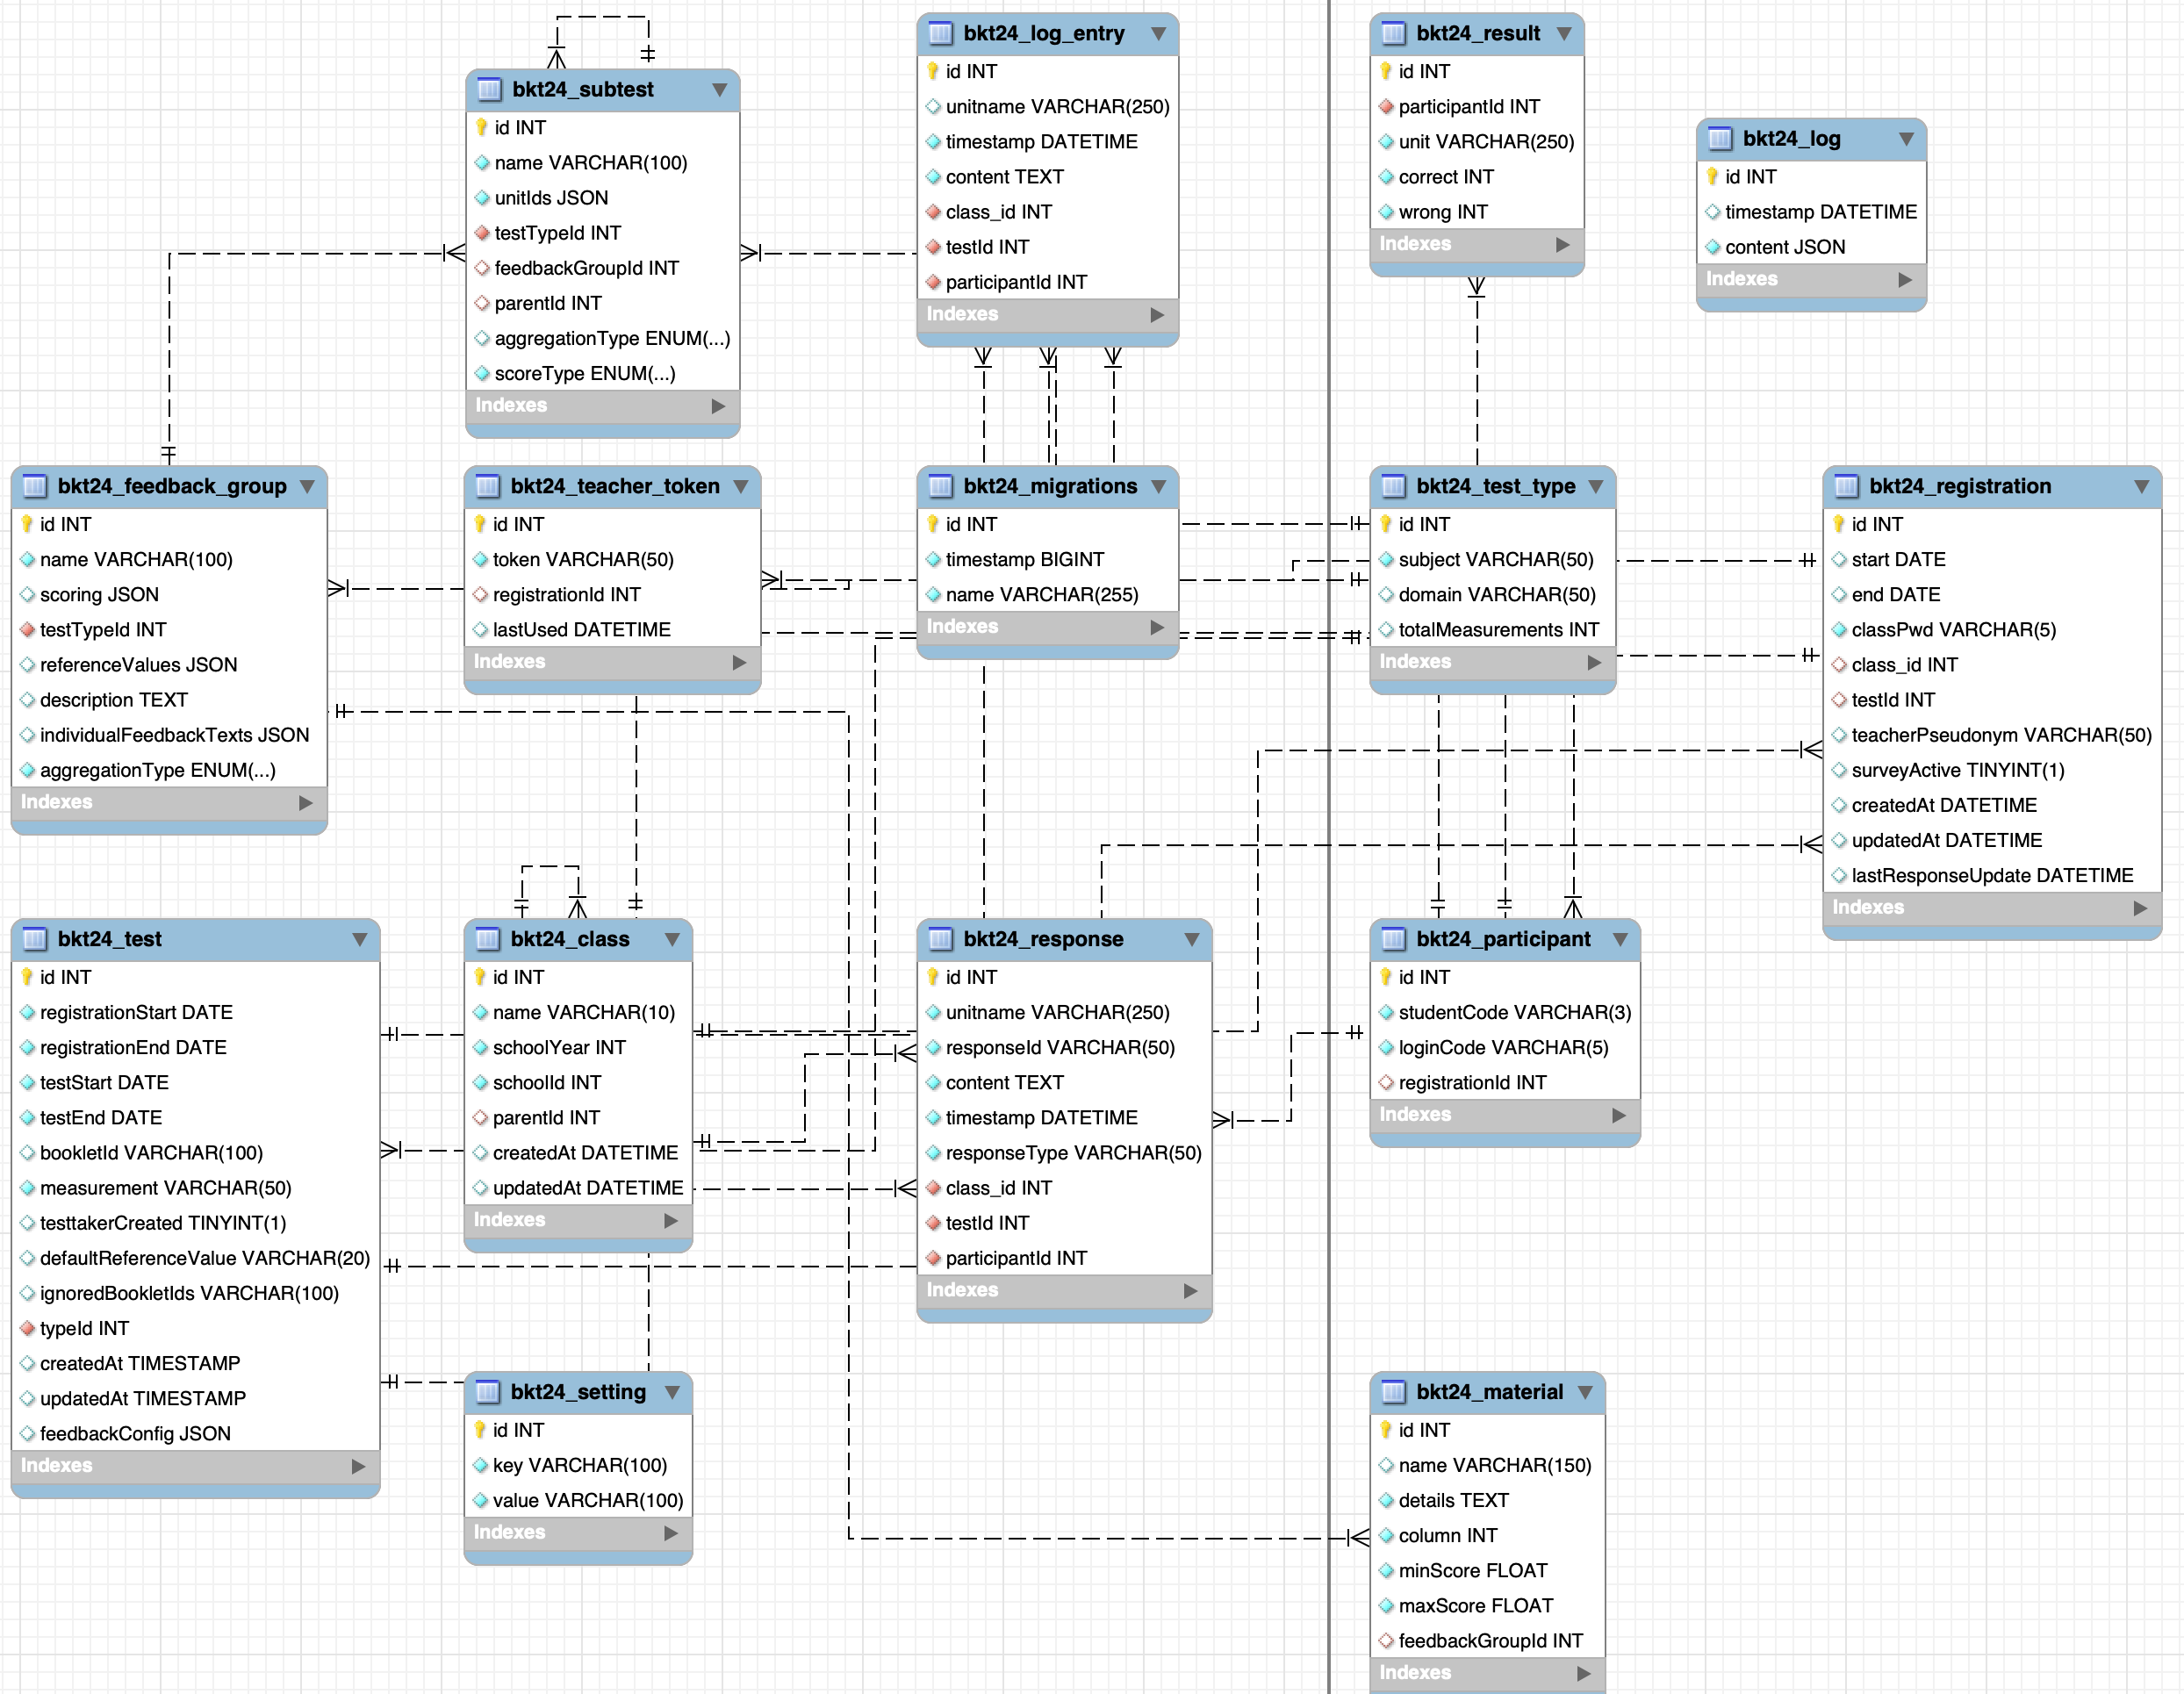Collapse the bkt24_subtest table via header arrow

(719, 90)
